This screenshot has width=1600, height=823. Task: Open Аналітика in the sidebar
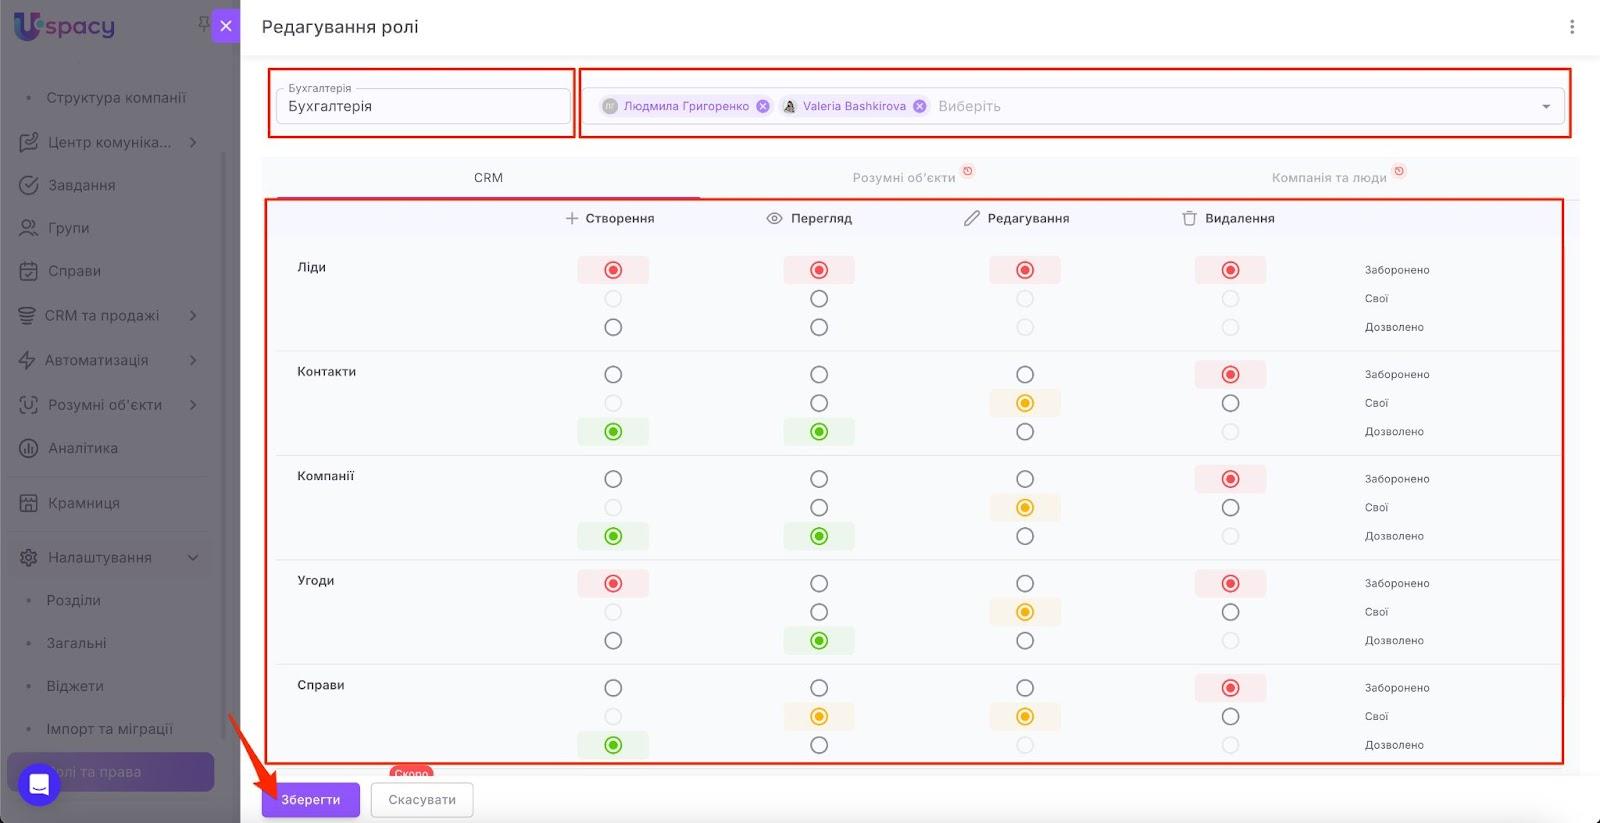[82, 448]
